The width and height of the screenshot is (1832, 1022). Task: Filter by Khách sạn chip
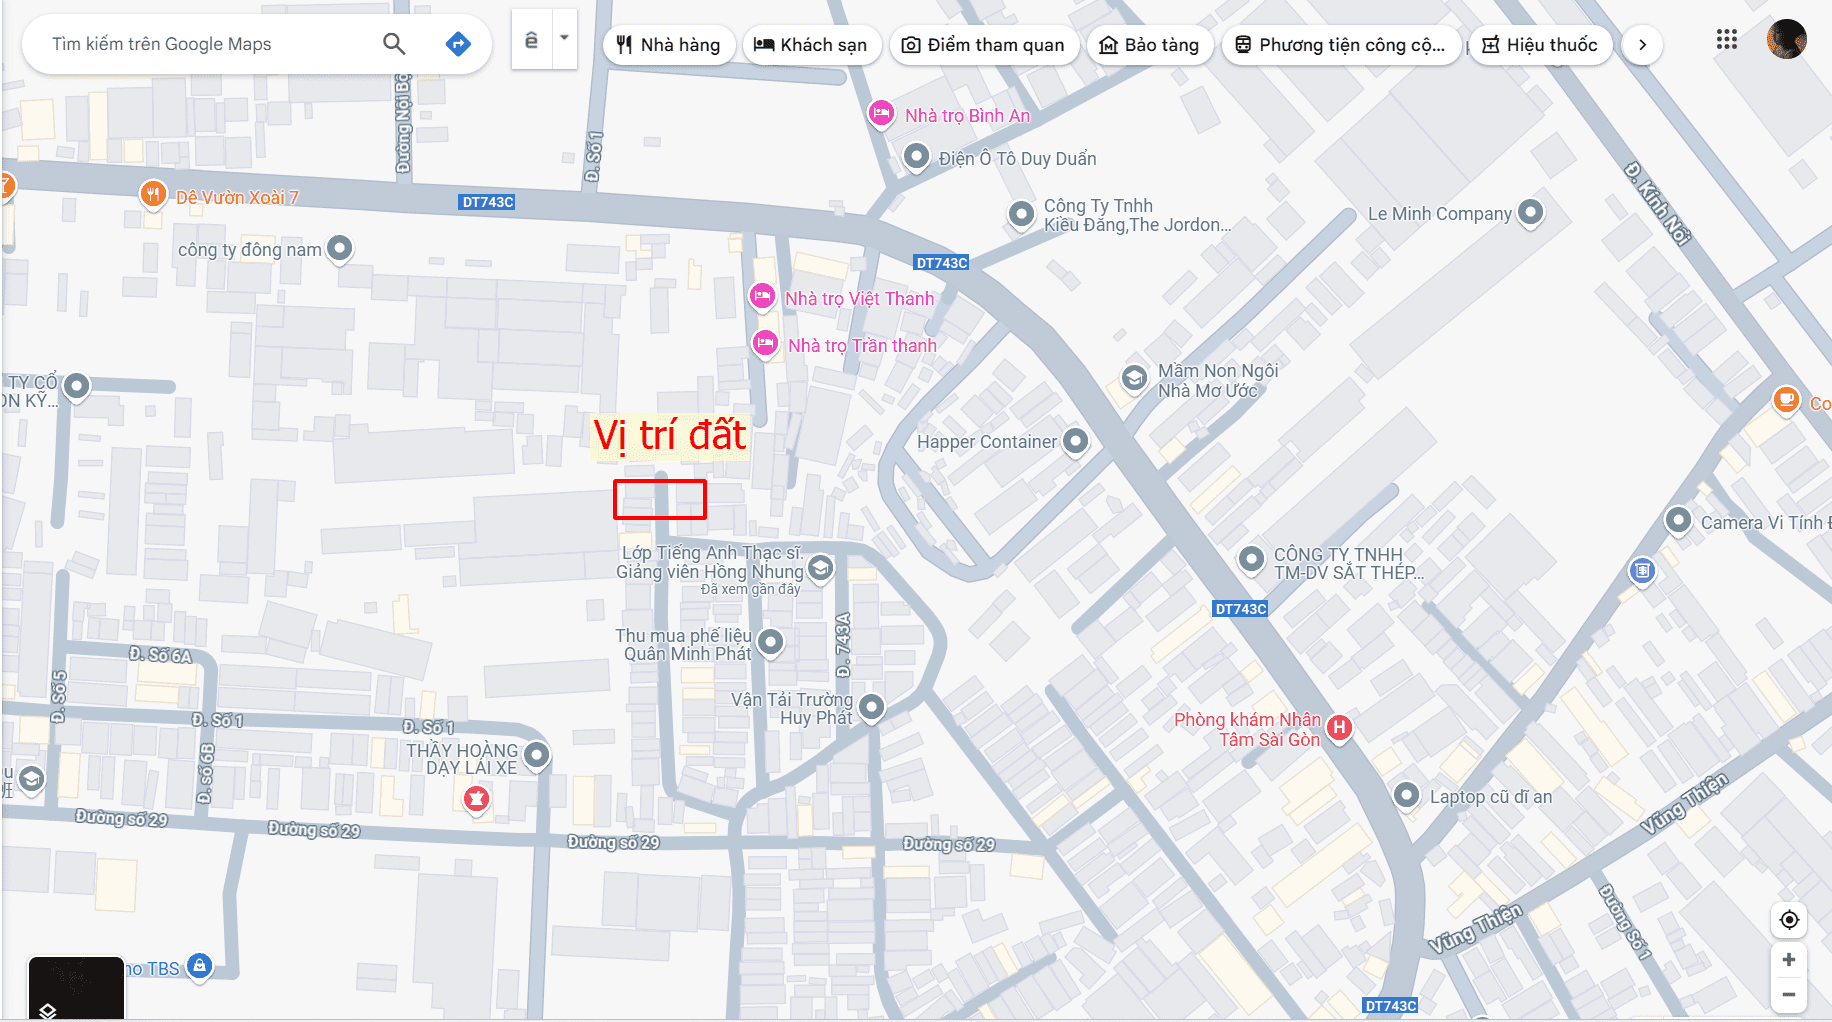click(811, 45)
